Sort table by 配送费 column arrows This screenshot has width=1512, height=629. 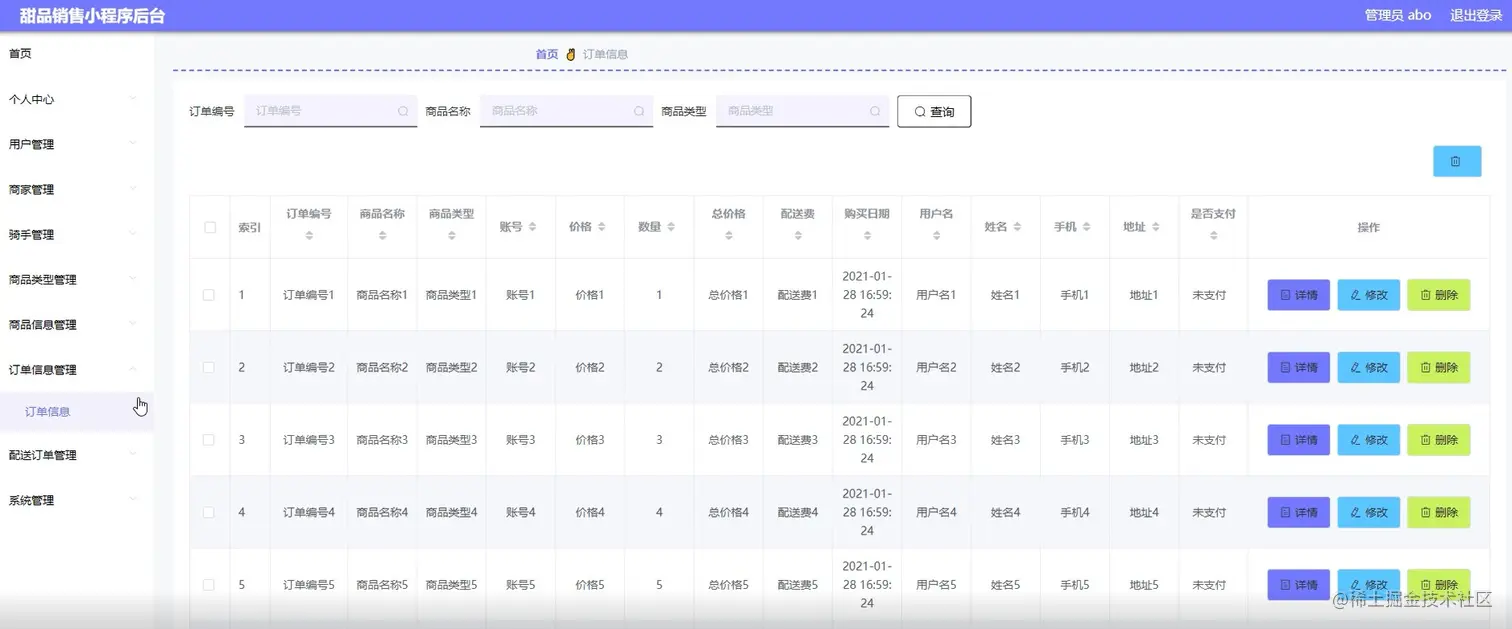tap(797, 236)
